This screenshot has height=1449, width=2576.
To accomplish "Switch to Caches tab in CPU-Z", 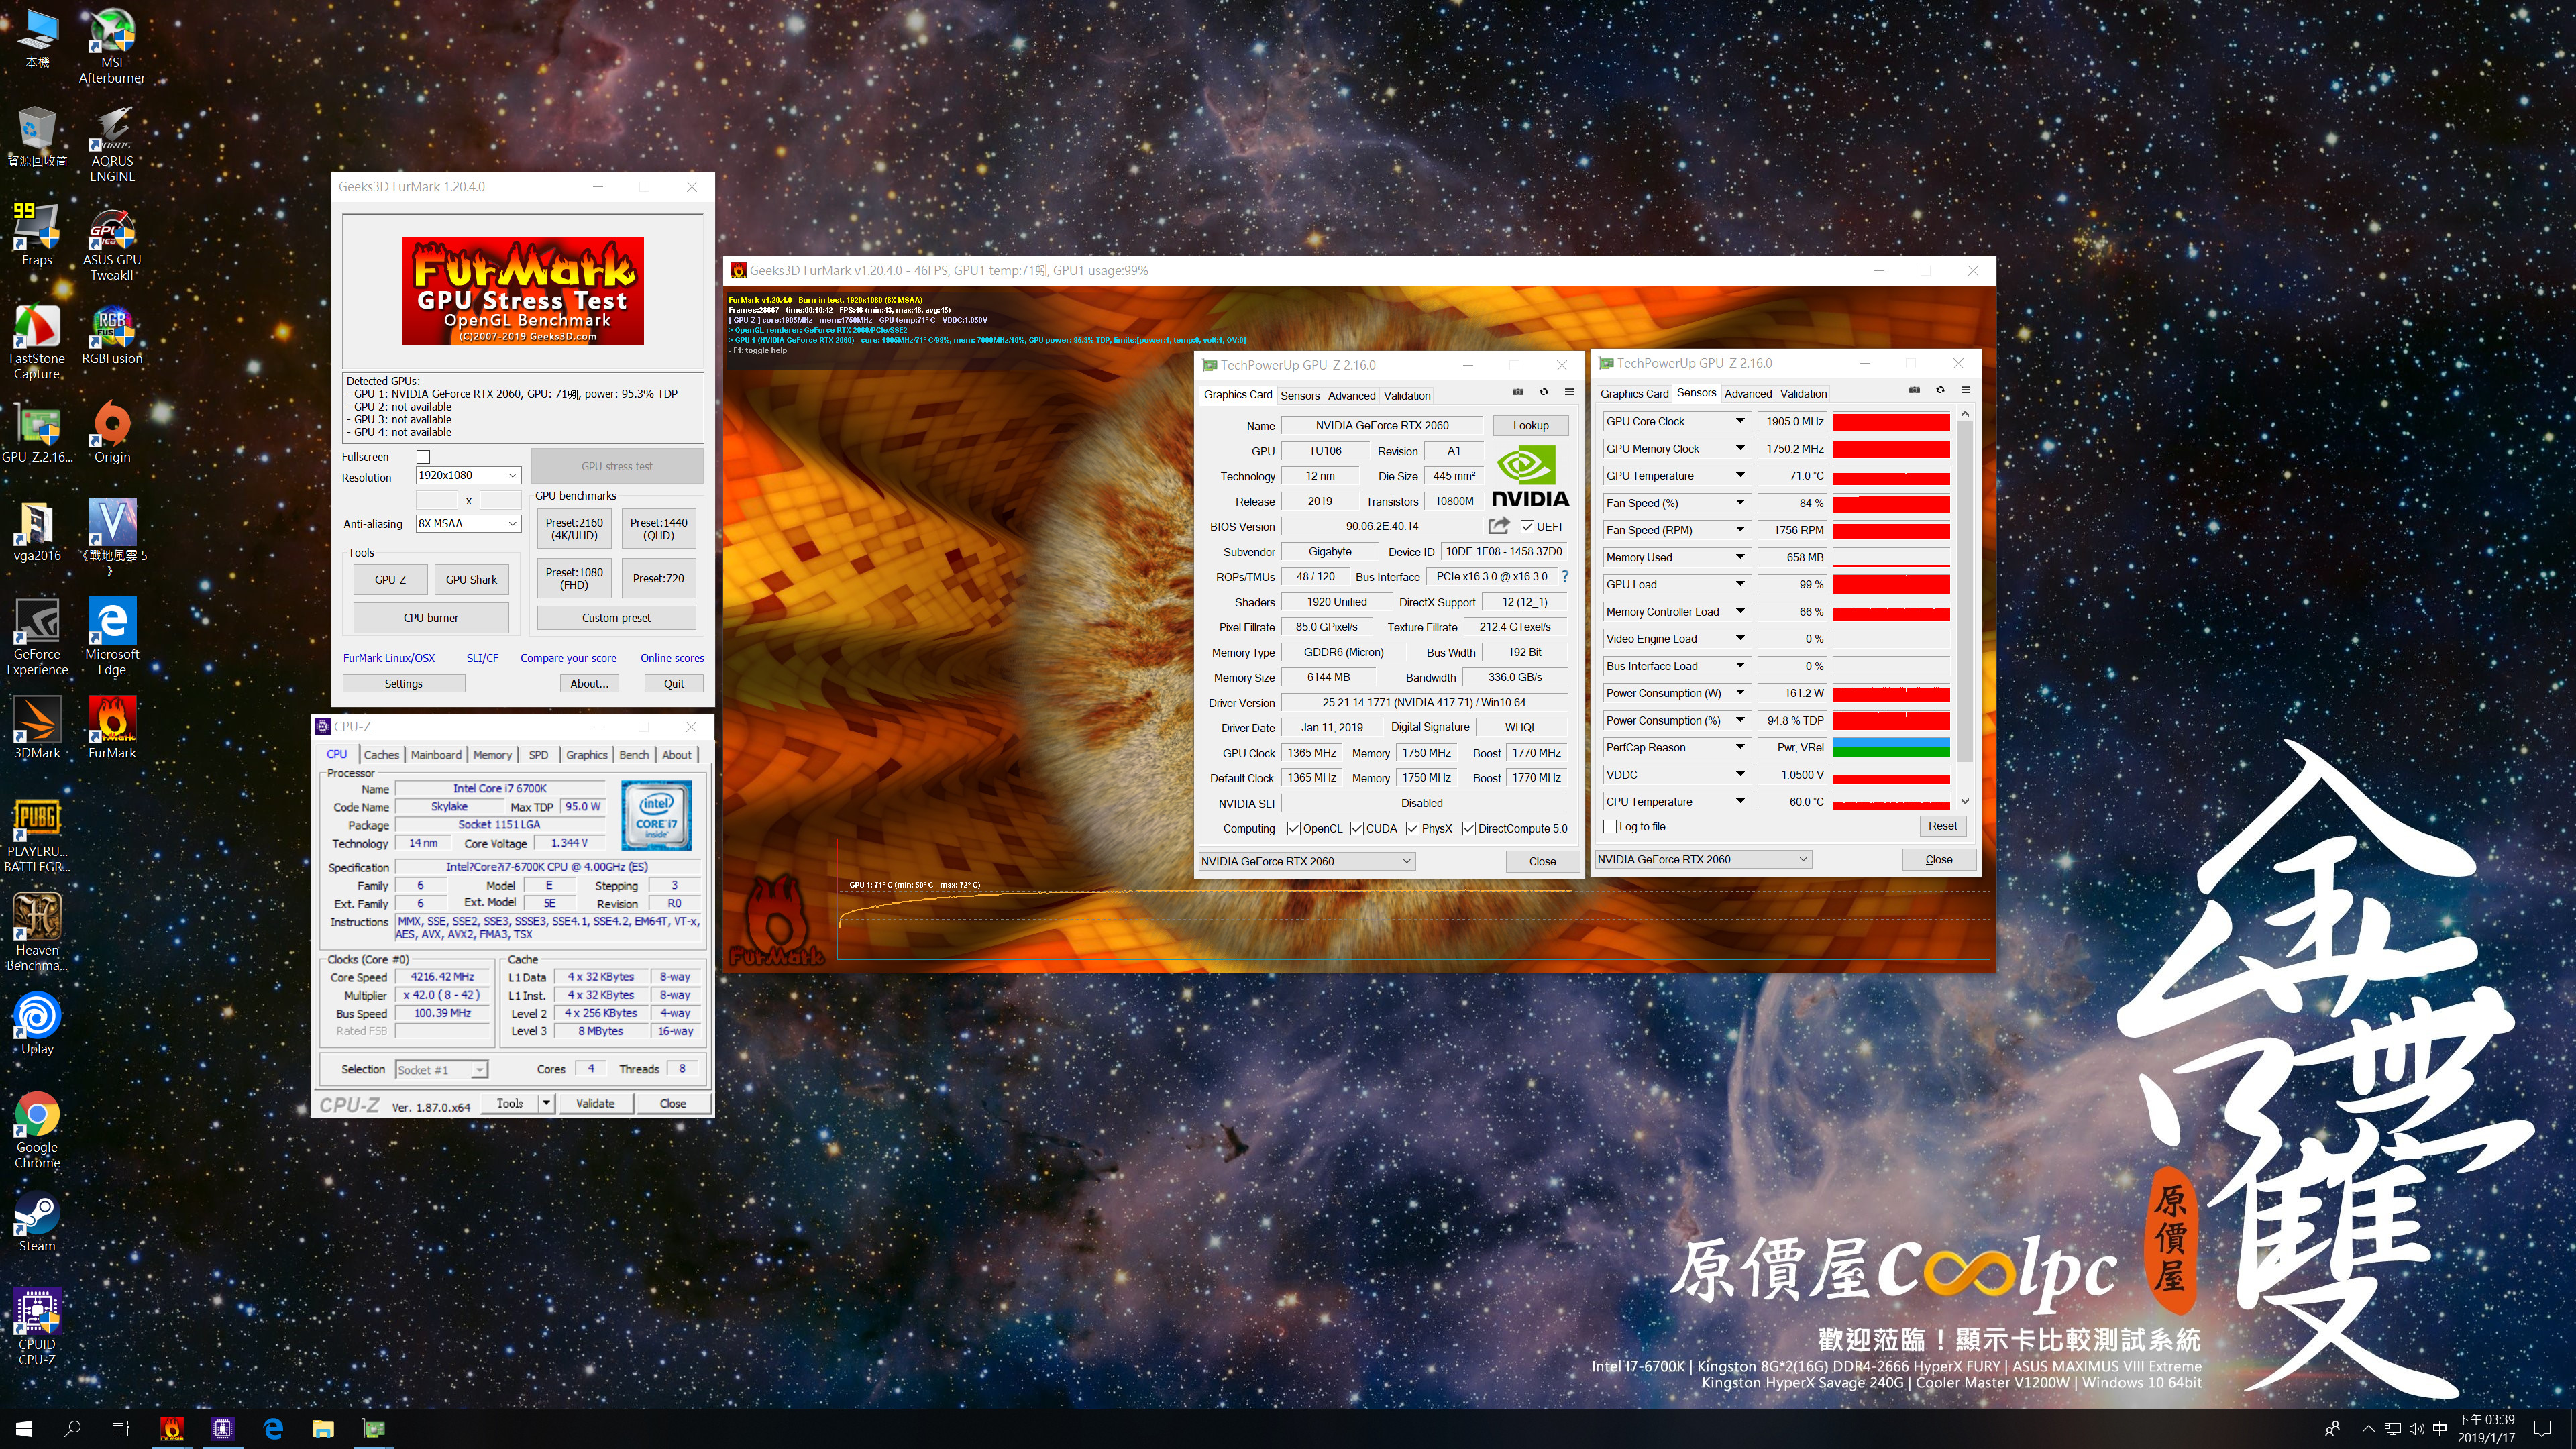I will click(x=381, y=755).
